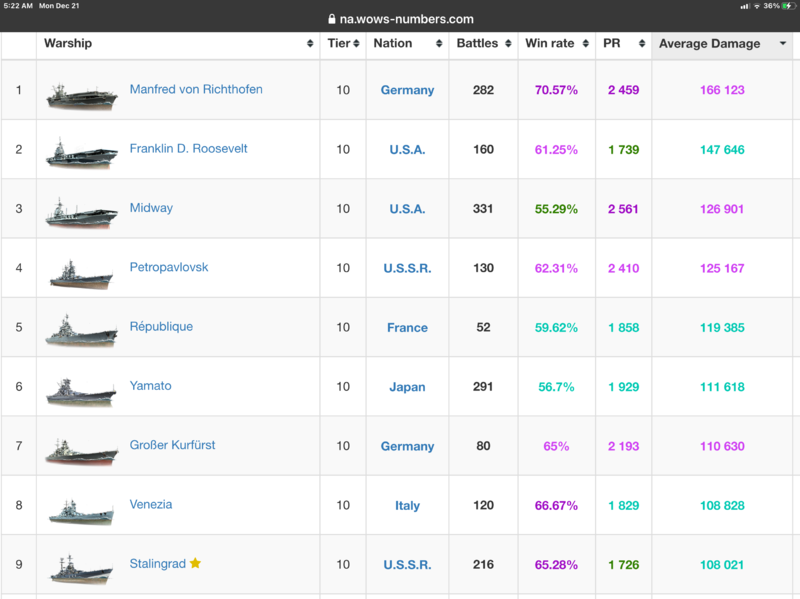The image size is (800, 599).
Task: Sort table by Nation column header
Action: 393,44
